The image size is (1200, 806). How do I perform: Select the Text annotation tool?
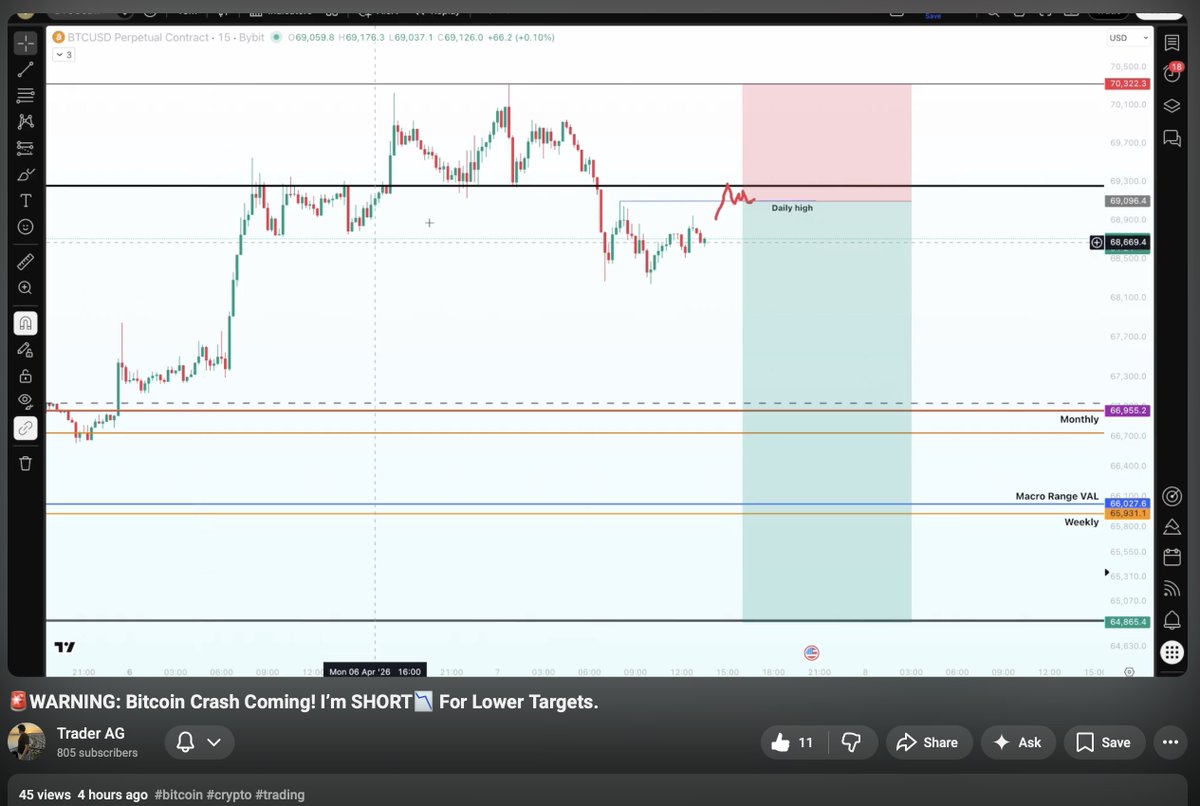coord(26,200)
